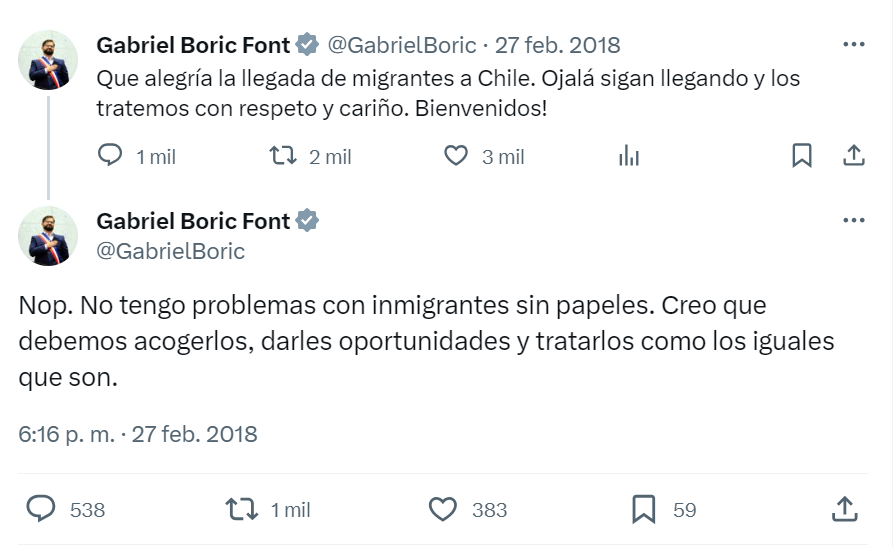Open the more options menu on second tweet

tap(854, 221)
